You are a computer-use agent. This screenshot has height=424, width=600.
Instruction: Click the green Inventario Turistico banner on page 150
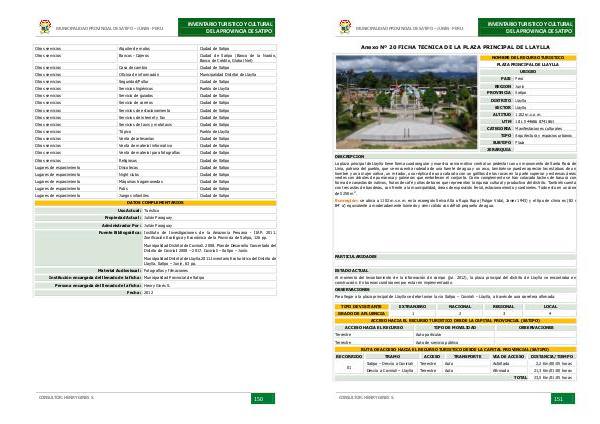227,27
